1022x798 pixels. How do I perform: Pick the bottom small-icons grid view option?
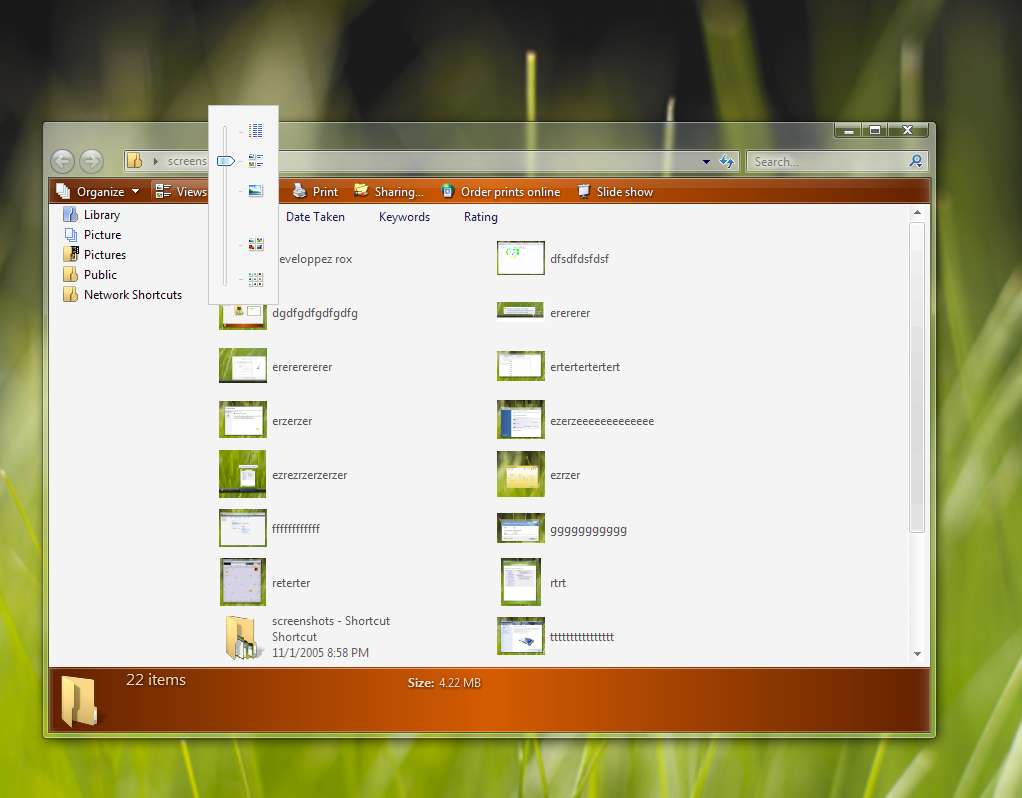(256, 280)
